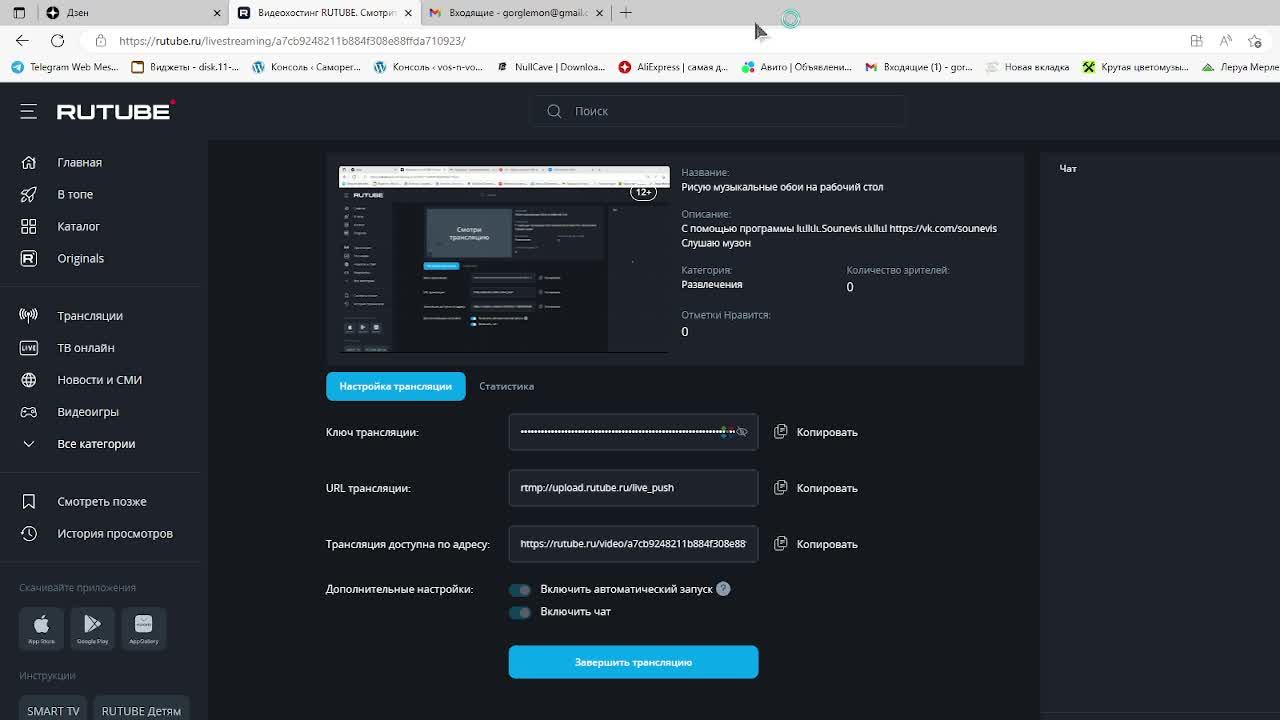The height and width of the screenshot is (720, 1280).
Task: Reveal the stream key with the eye toggle
Action: pos(742,431)
